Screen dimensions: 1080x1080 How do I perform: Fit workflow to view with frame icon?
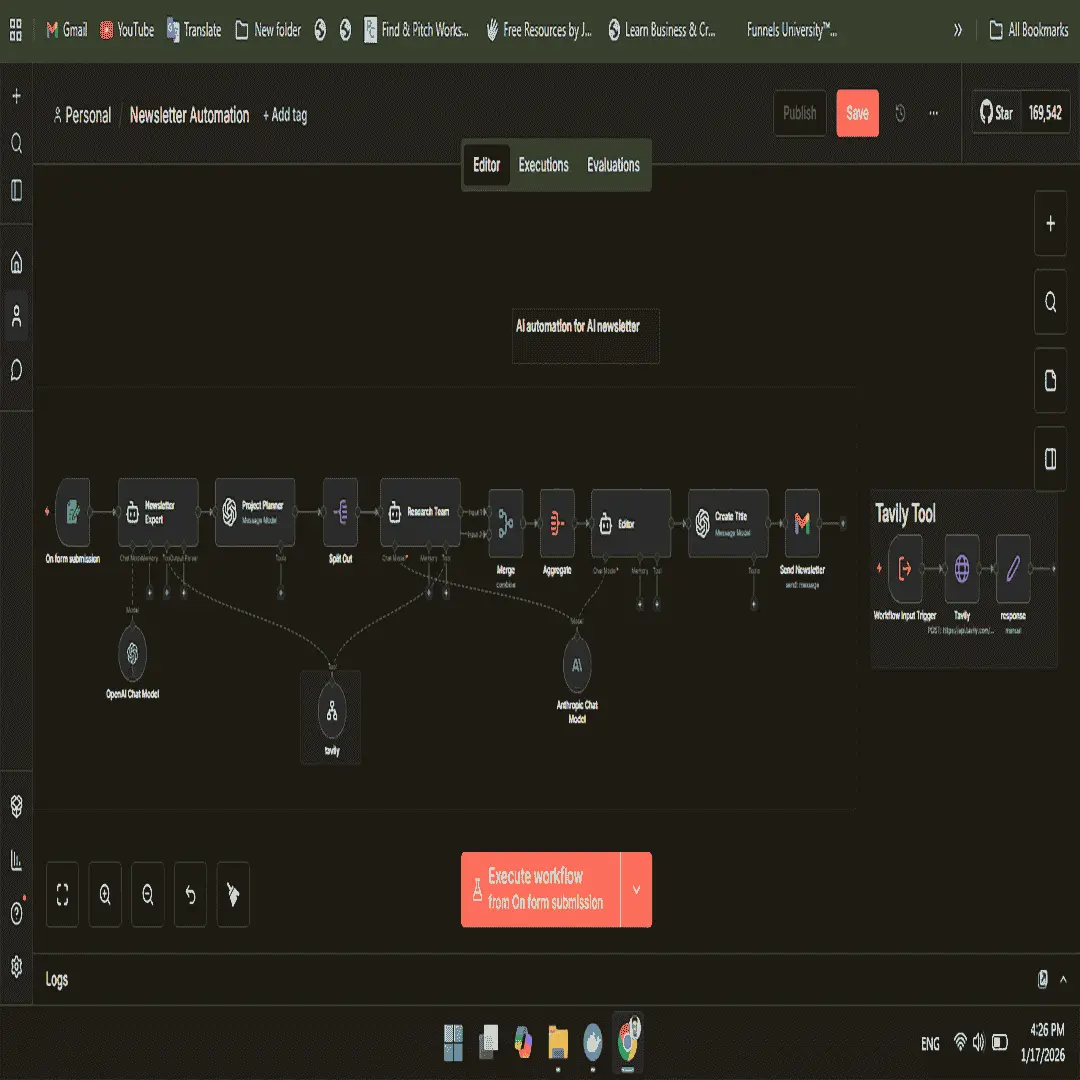pyautogui.click(x=62, y=894)
